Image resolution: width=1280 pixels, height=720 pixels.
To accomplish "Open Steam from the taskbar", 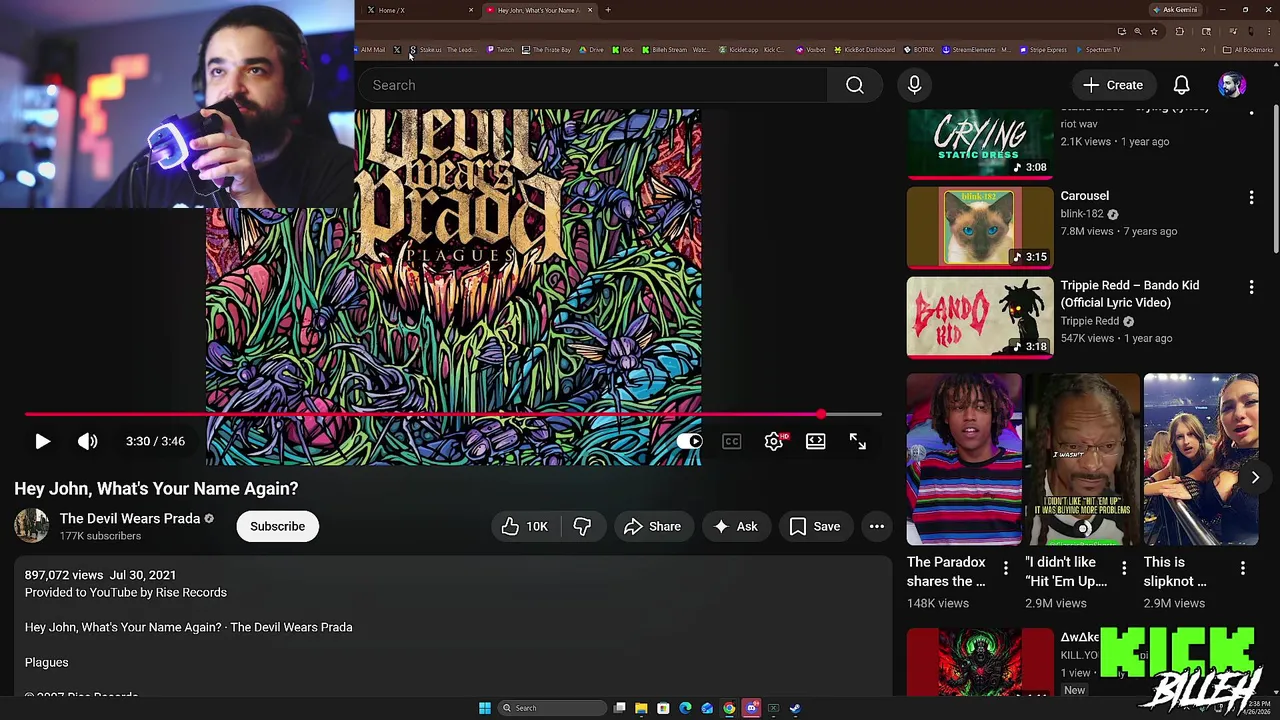I will [795, 708].
